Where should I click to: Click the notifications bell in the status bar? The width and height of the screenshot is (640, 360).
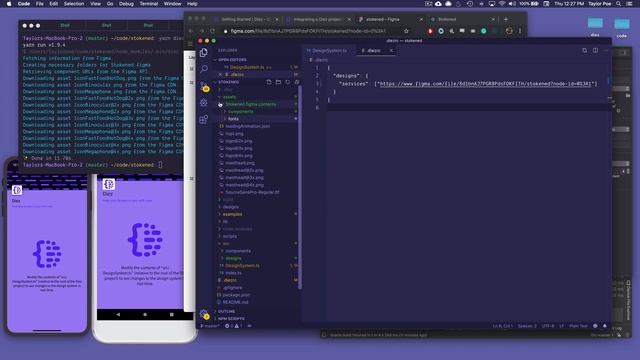(605, 326)
